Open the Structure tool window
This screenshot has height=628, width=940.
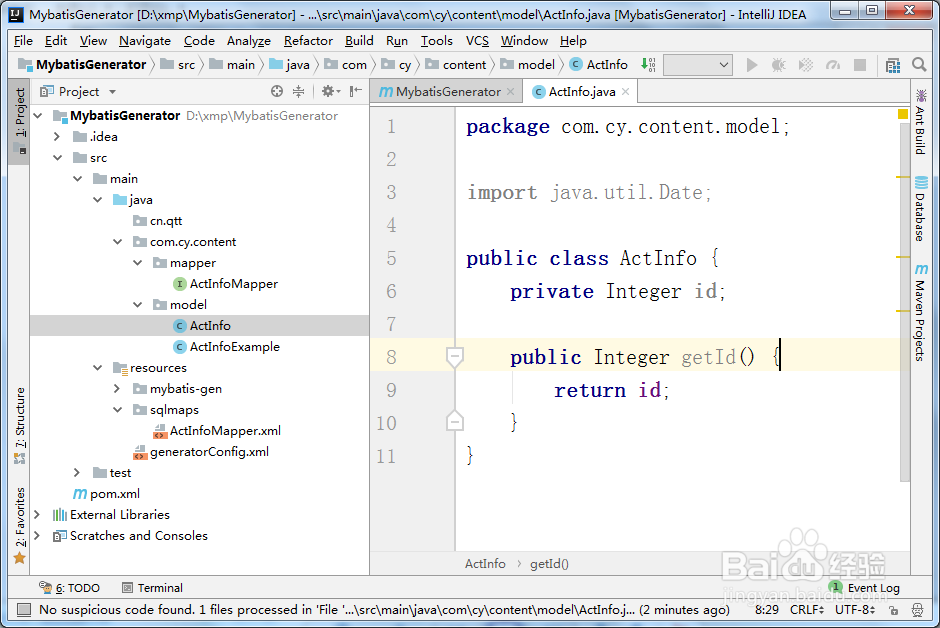coord(20,425)
